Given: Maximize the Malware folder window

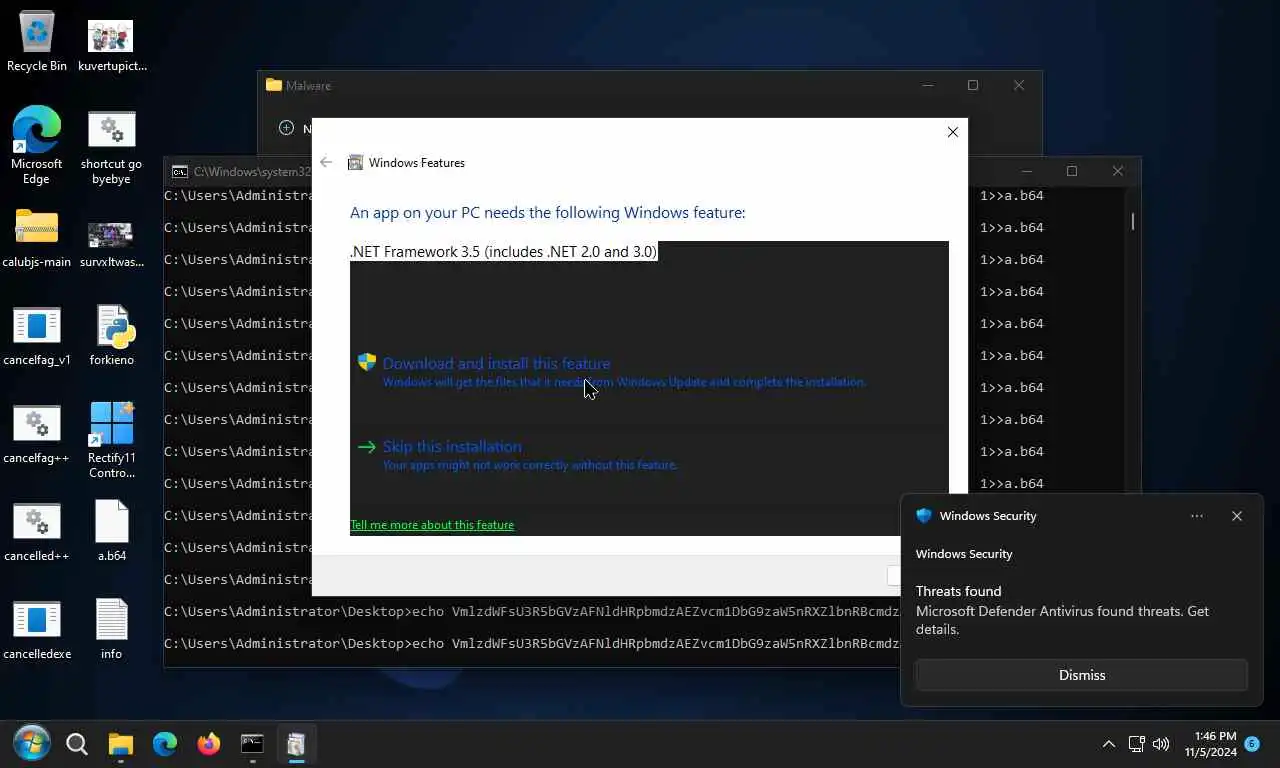Looking at the screenshot, I should coord(973,86).
